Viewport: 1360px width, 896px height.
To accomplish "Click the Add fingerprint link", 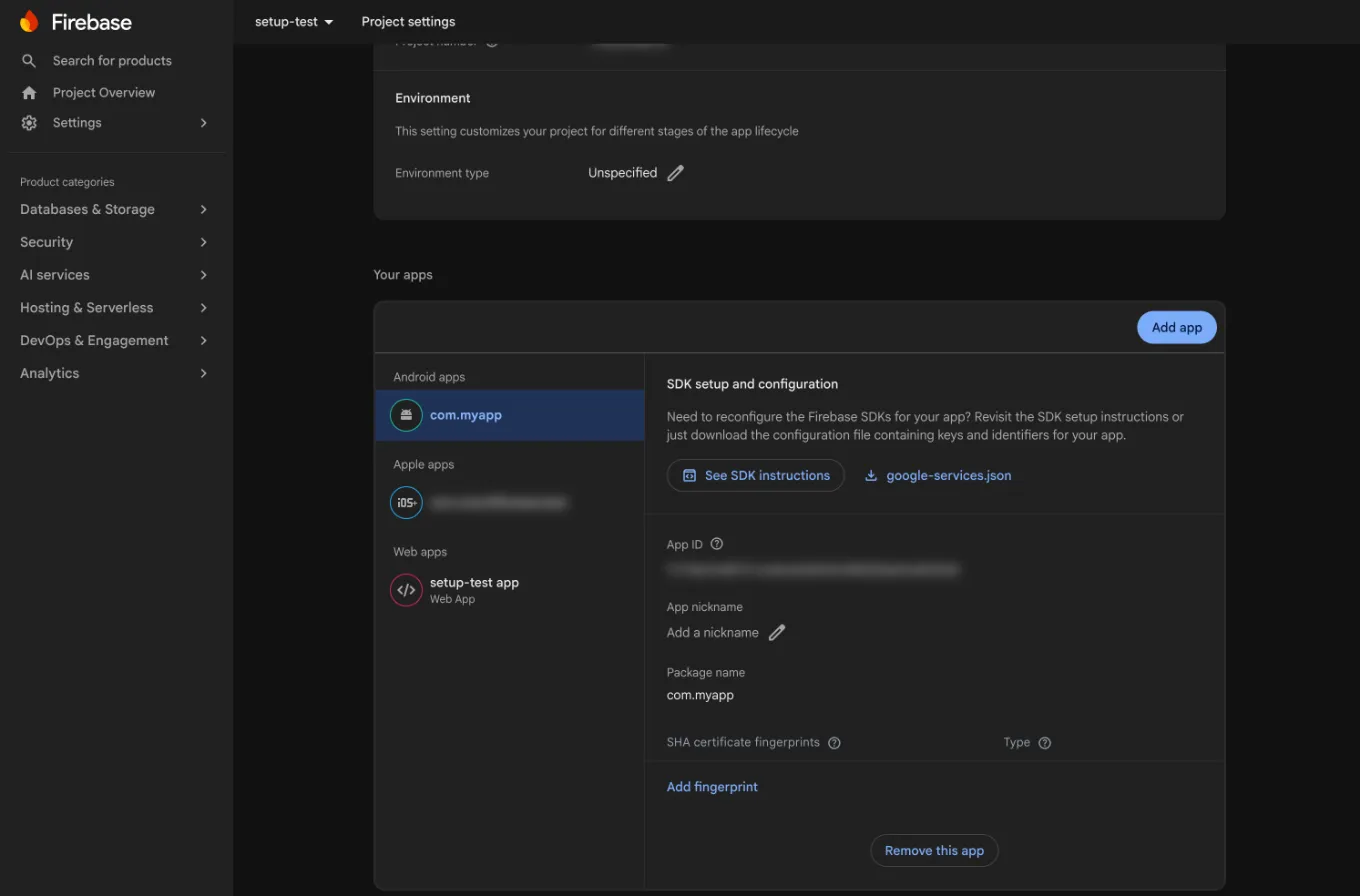I will (x=712, y=787).
